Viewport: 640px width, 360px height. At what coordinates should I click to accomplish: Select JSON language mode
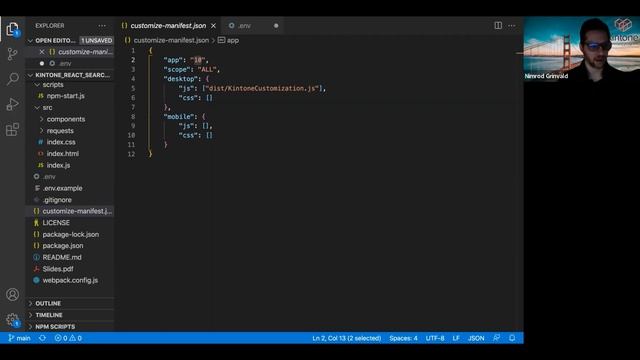476,338
